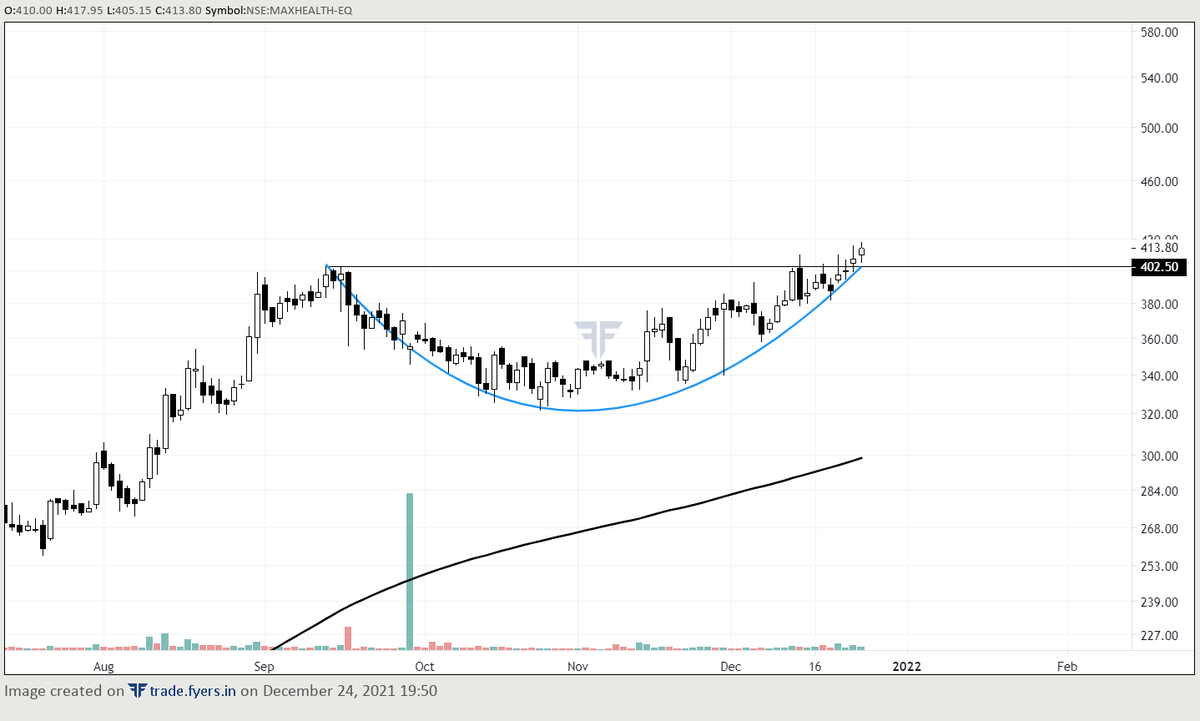Click the 16 date label on time axis

pyautogui.click(x=816, y=666)
